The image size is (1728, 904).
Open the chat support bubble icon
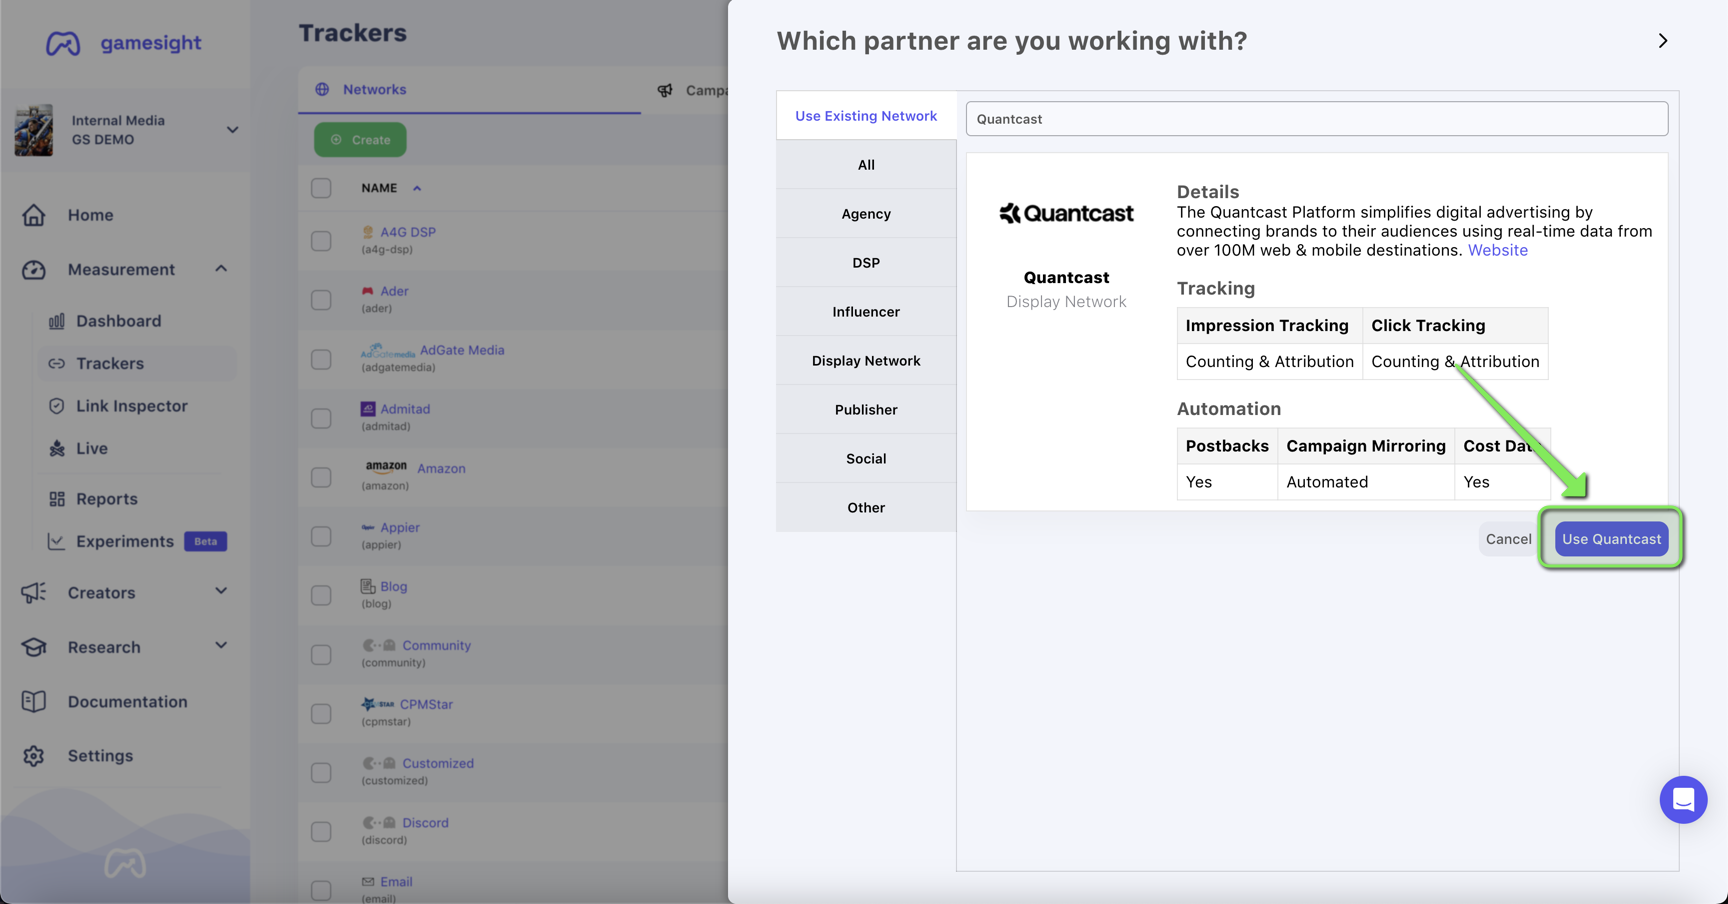pyautogui.click(x=1683, y=799)
